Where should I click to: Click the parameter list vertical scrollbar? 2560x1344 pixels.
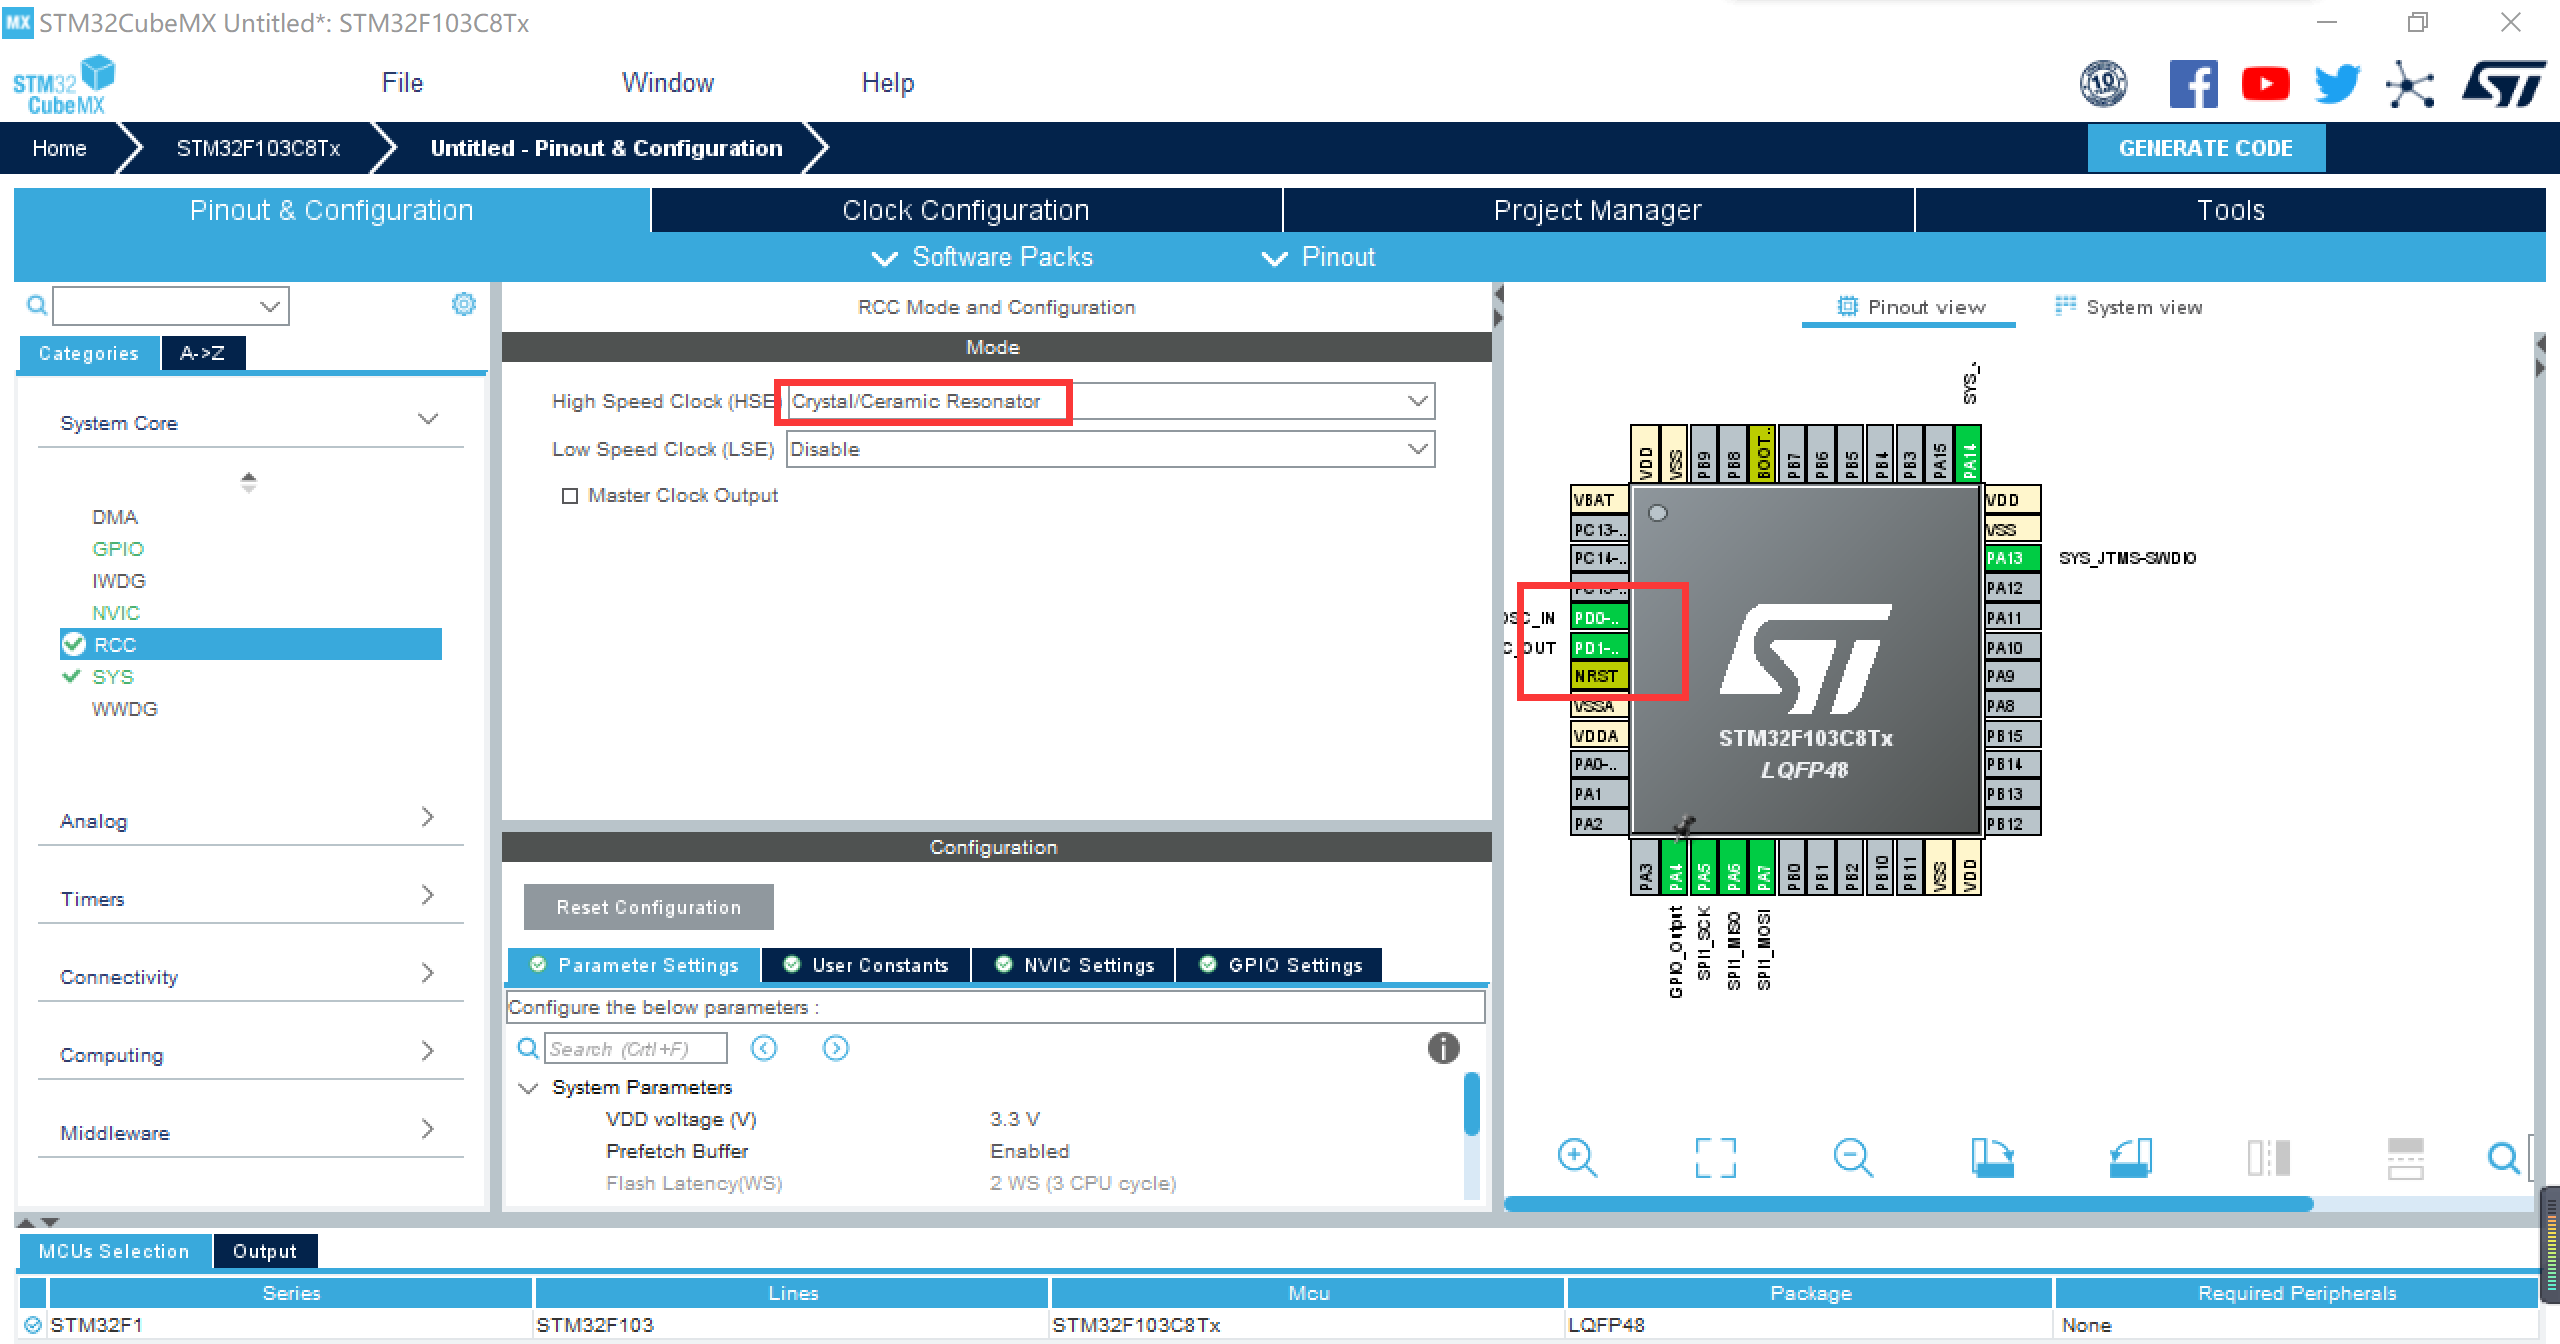tap(1471, 1104)
